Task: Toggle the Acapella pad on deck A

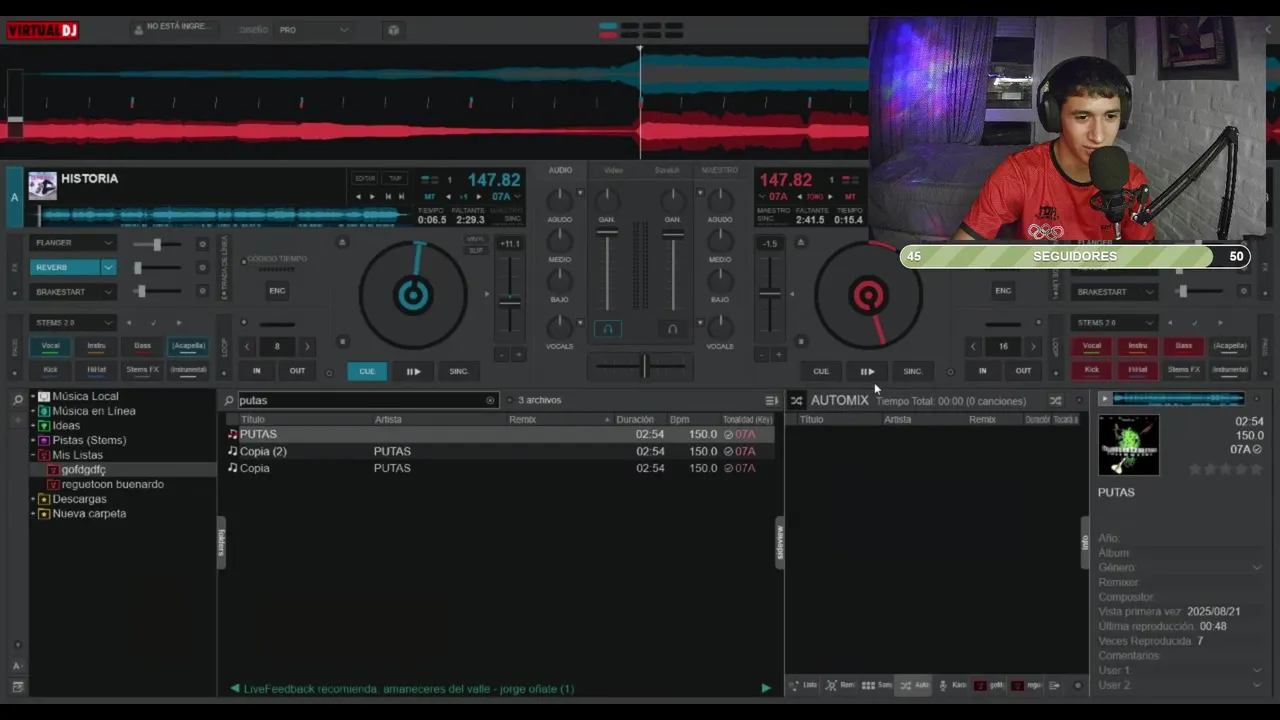Action: pyautogui.click(x=188, y=346)
